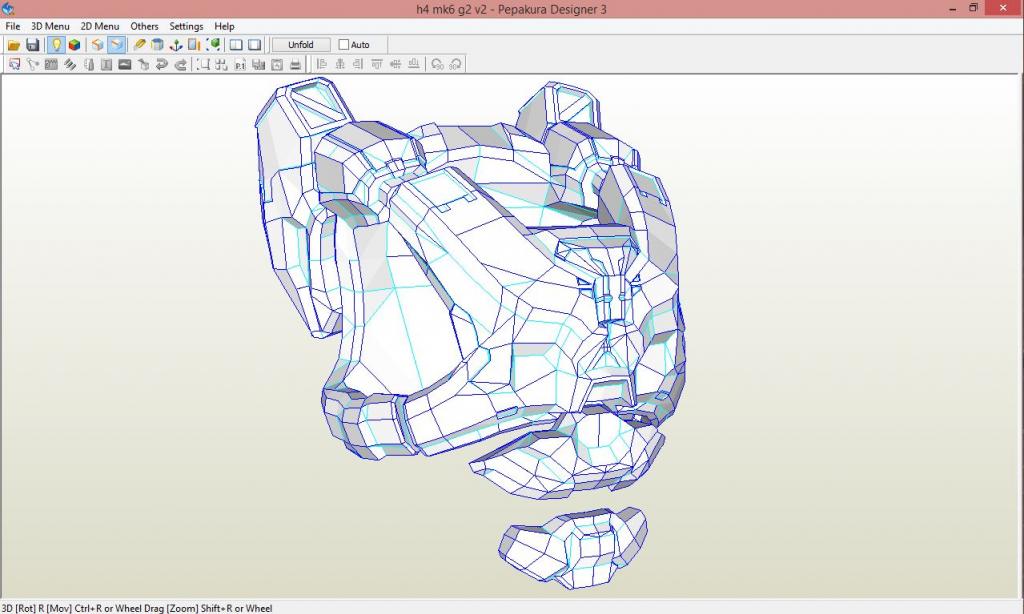
Task: Click the 3D helmet model in the viewport
Action: tap(470, 333)
